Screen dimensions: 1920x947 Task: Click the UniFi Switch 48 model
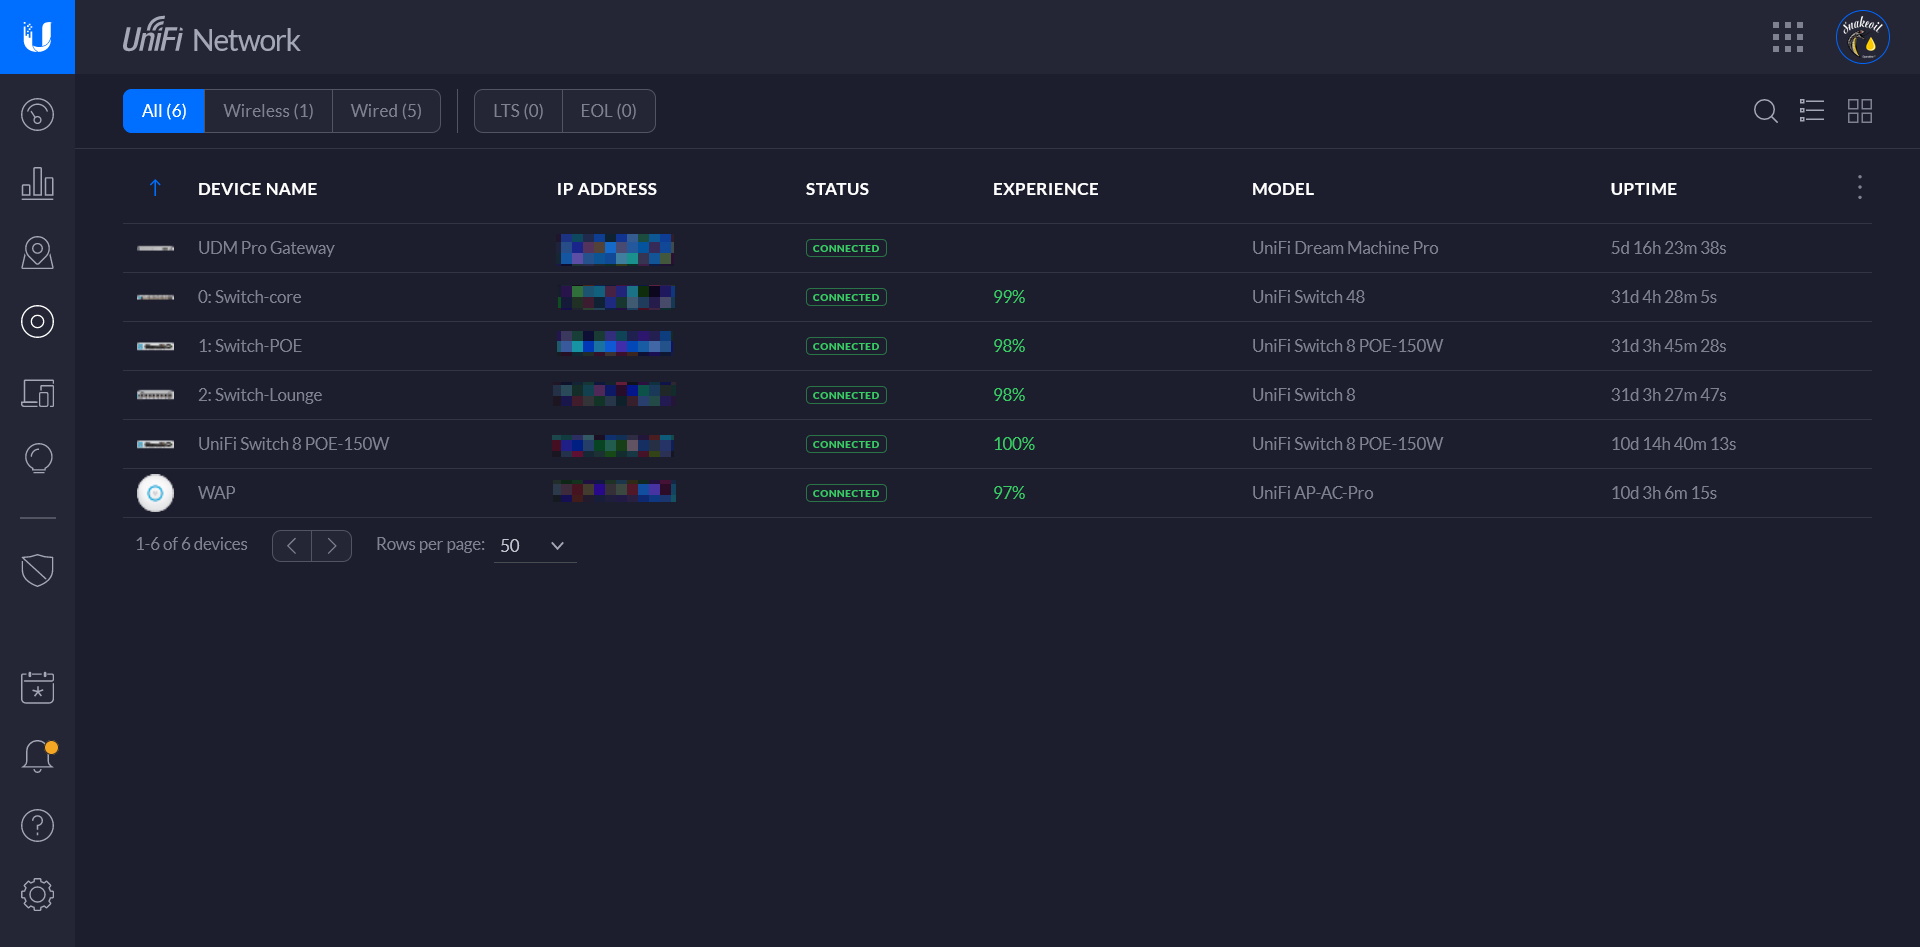tap(1308, 297)
